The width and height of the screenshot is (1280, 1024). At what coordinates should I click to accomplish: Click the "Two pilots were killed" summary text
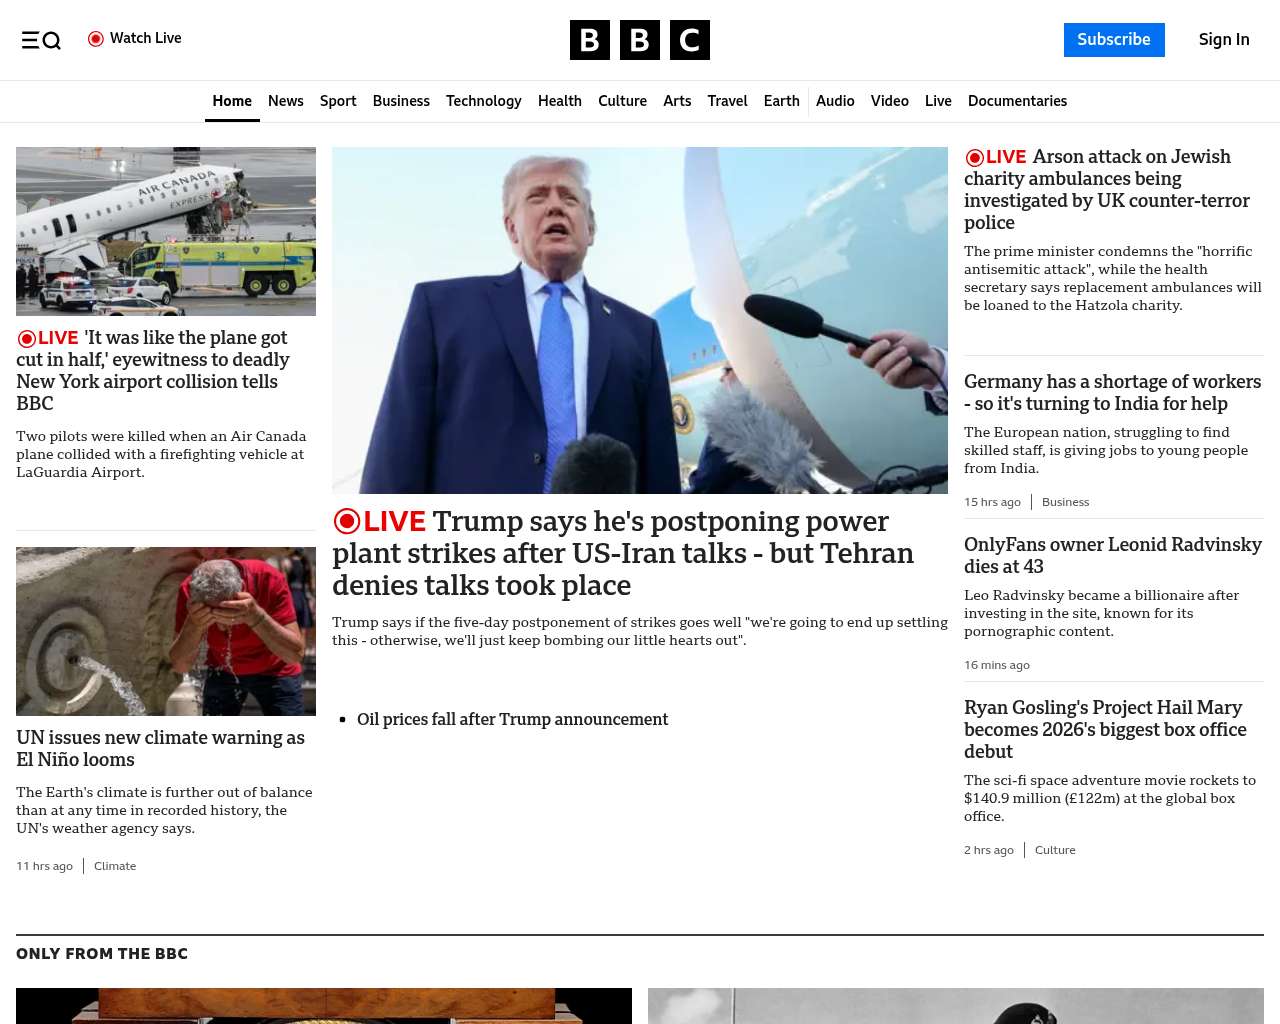point(161,454)
